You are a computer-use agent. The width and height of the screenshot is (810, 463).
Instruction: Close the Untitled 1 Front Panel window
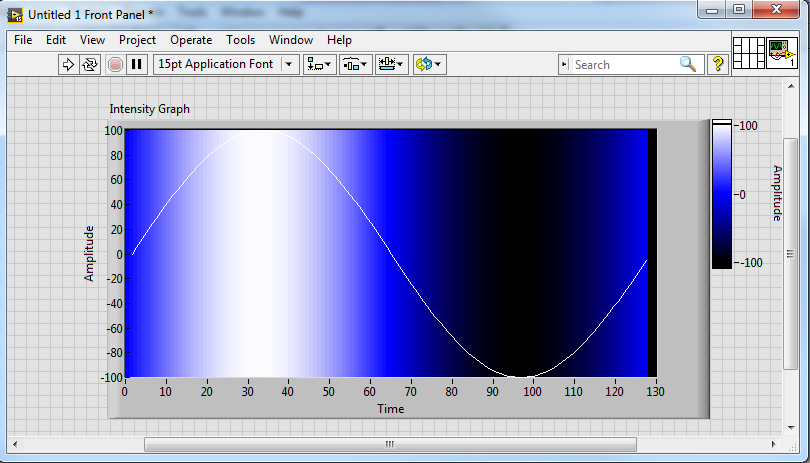776,9
